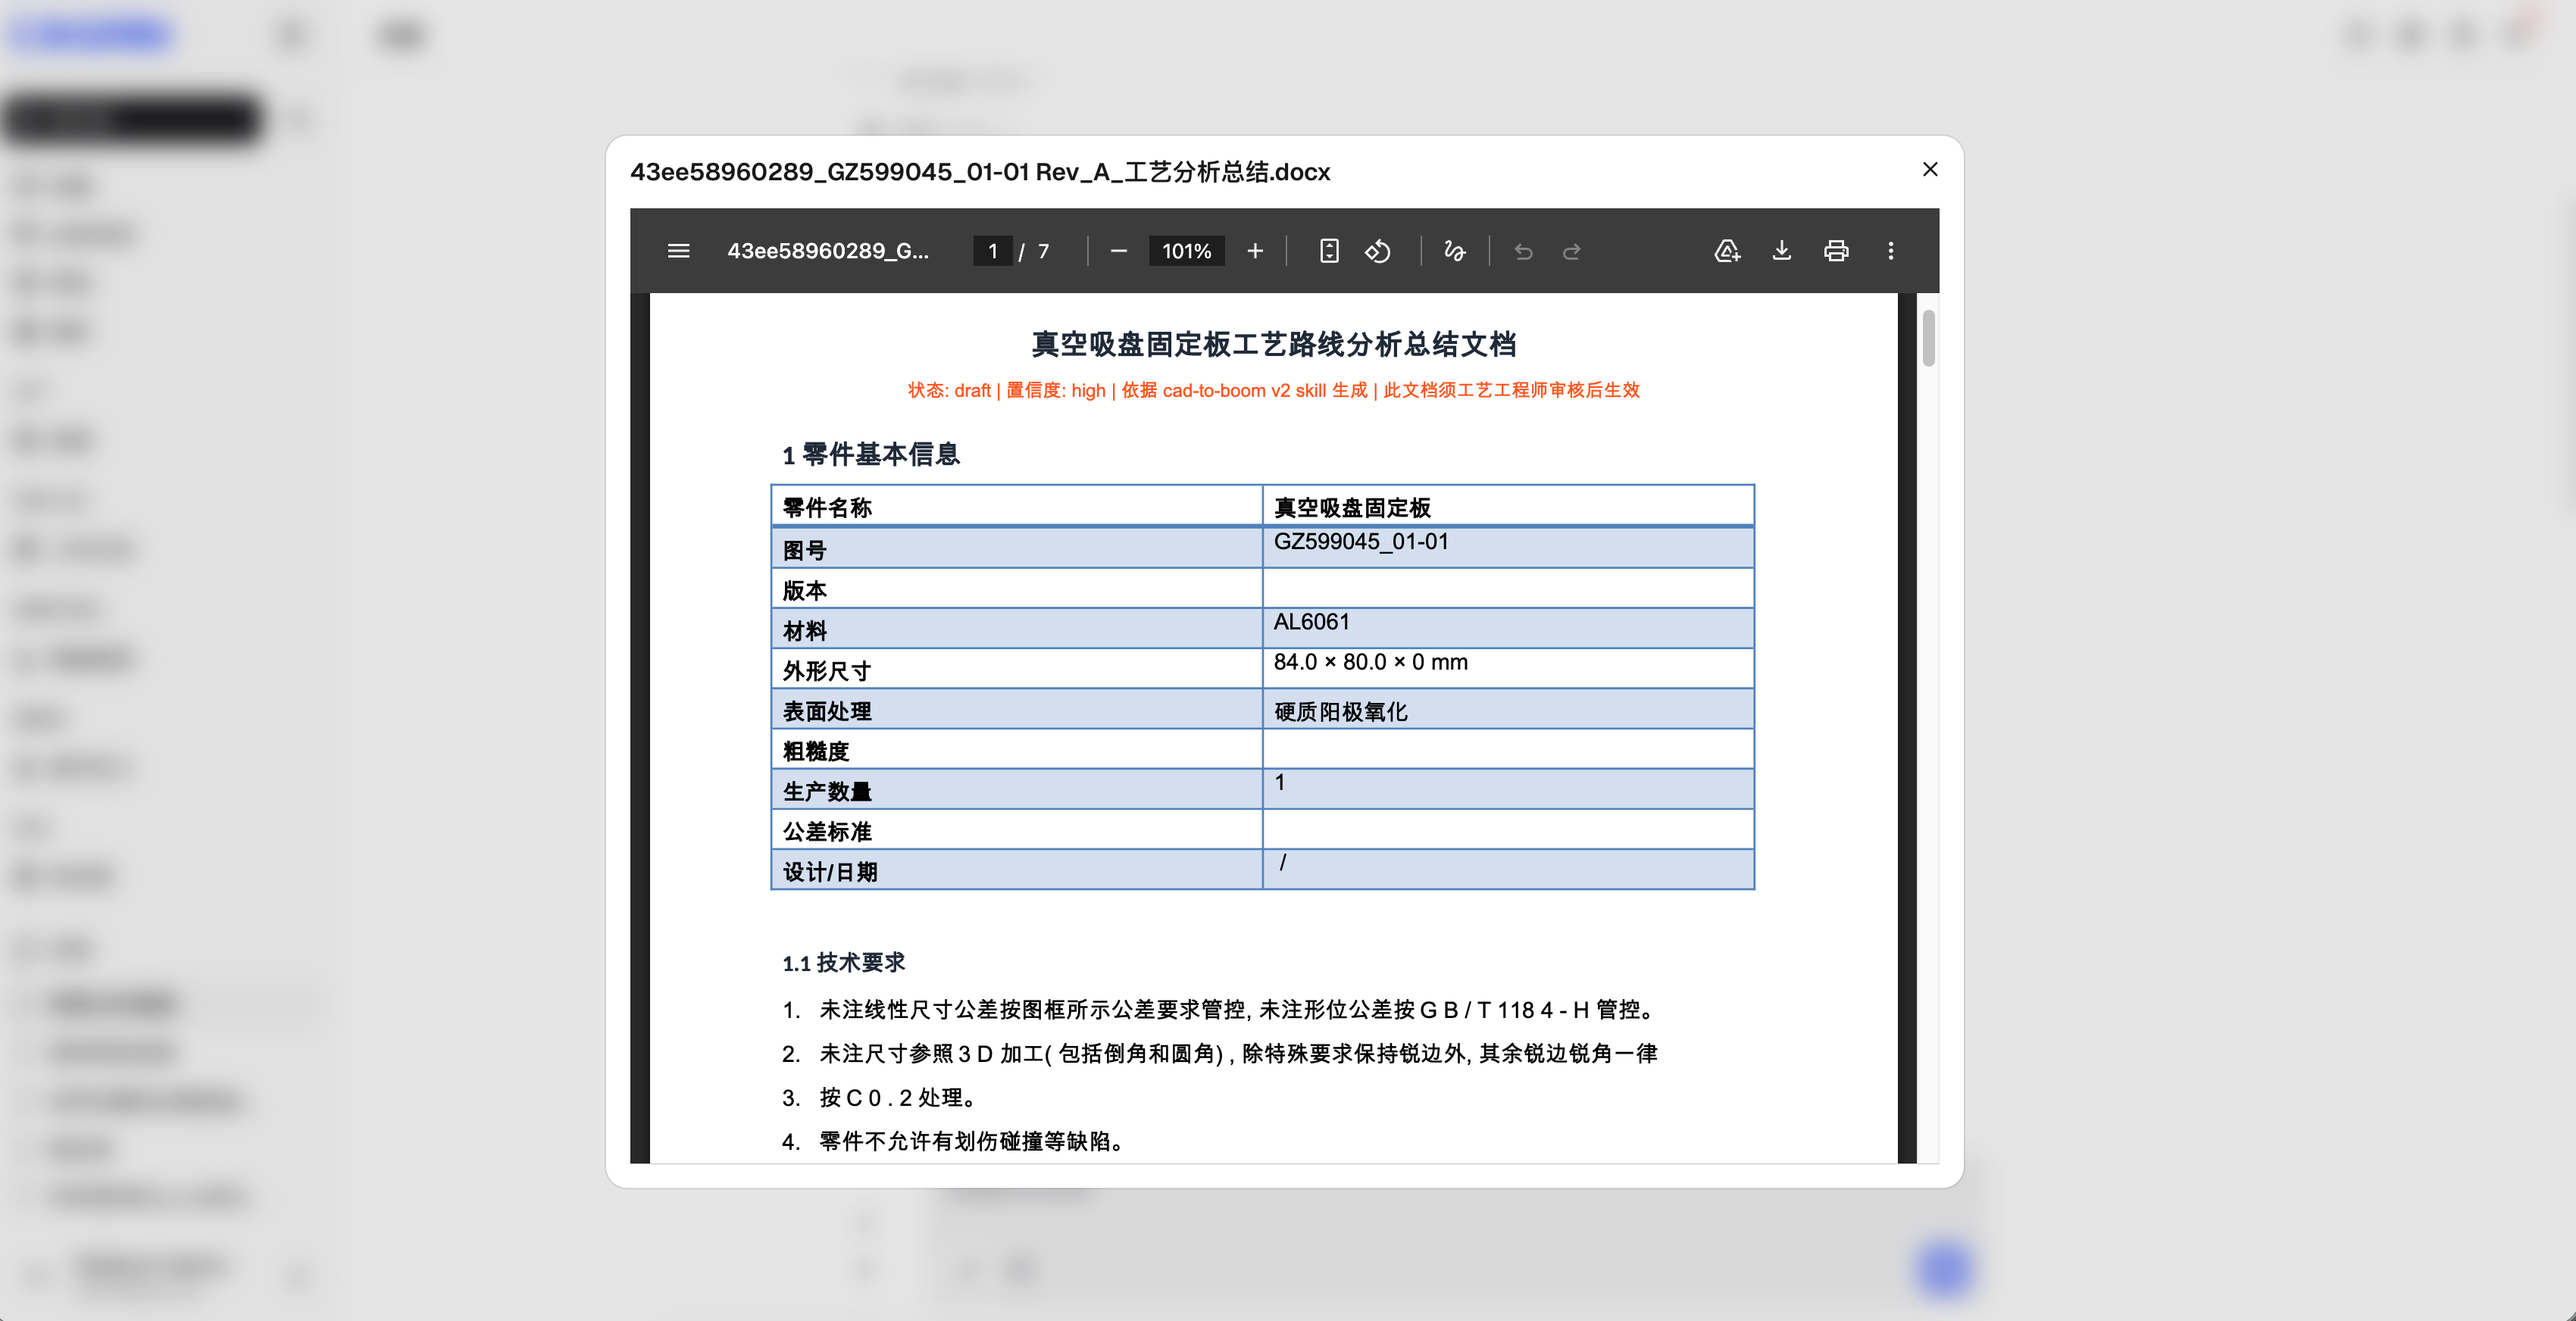The width and height of the screenshot is (2576, 1321).
Task: Zoom out with the minus icon
Action: click(1119, 251)
